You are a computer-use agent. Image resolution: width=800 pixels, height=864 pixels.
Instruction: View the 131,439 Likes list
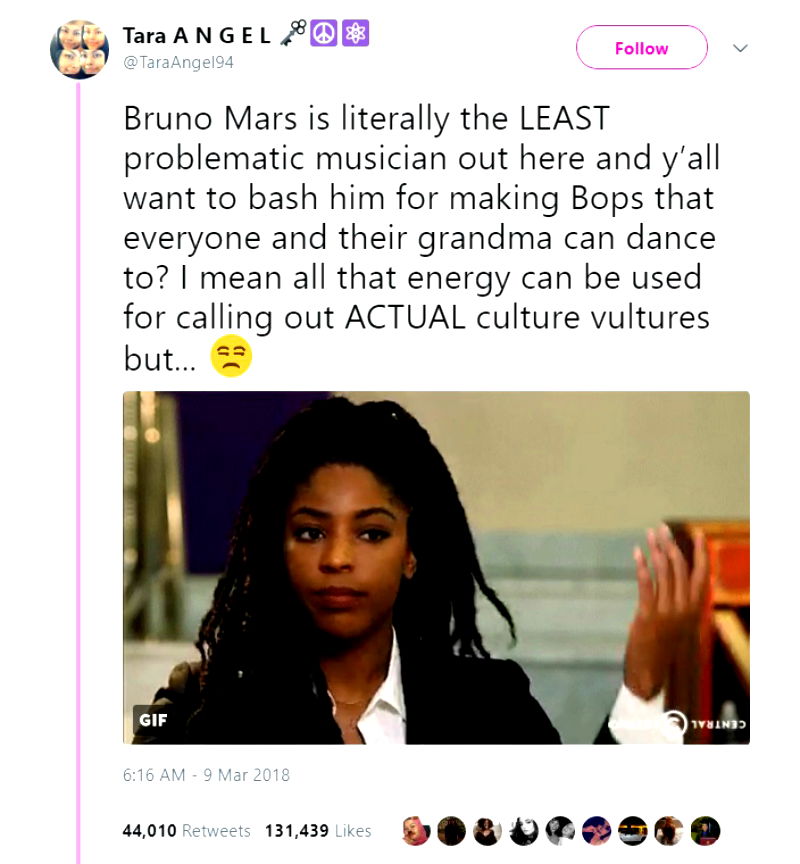(318, 831)
